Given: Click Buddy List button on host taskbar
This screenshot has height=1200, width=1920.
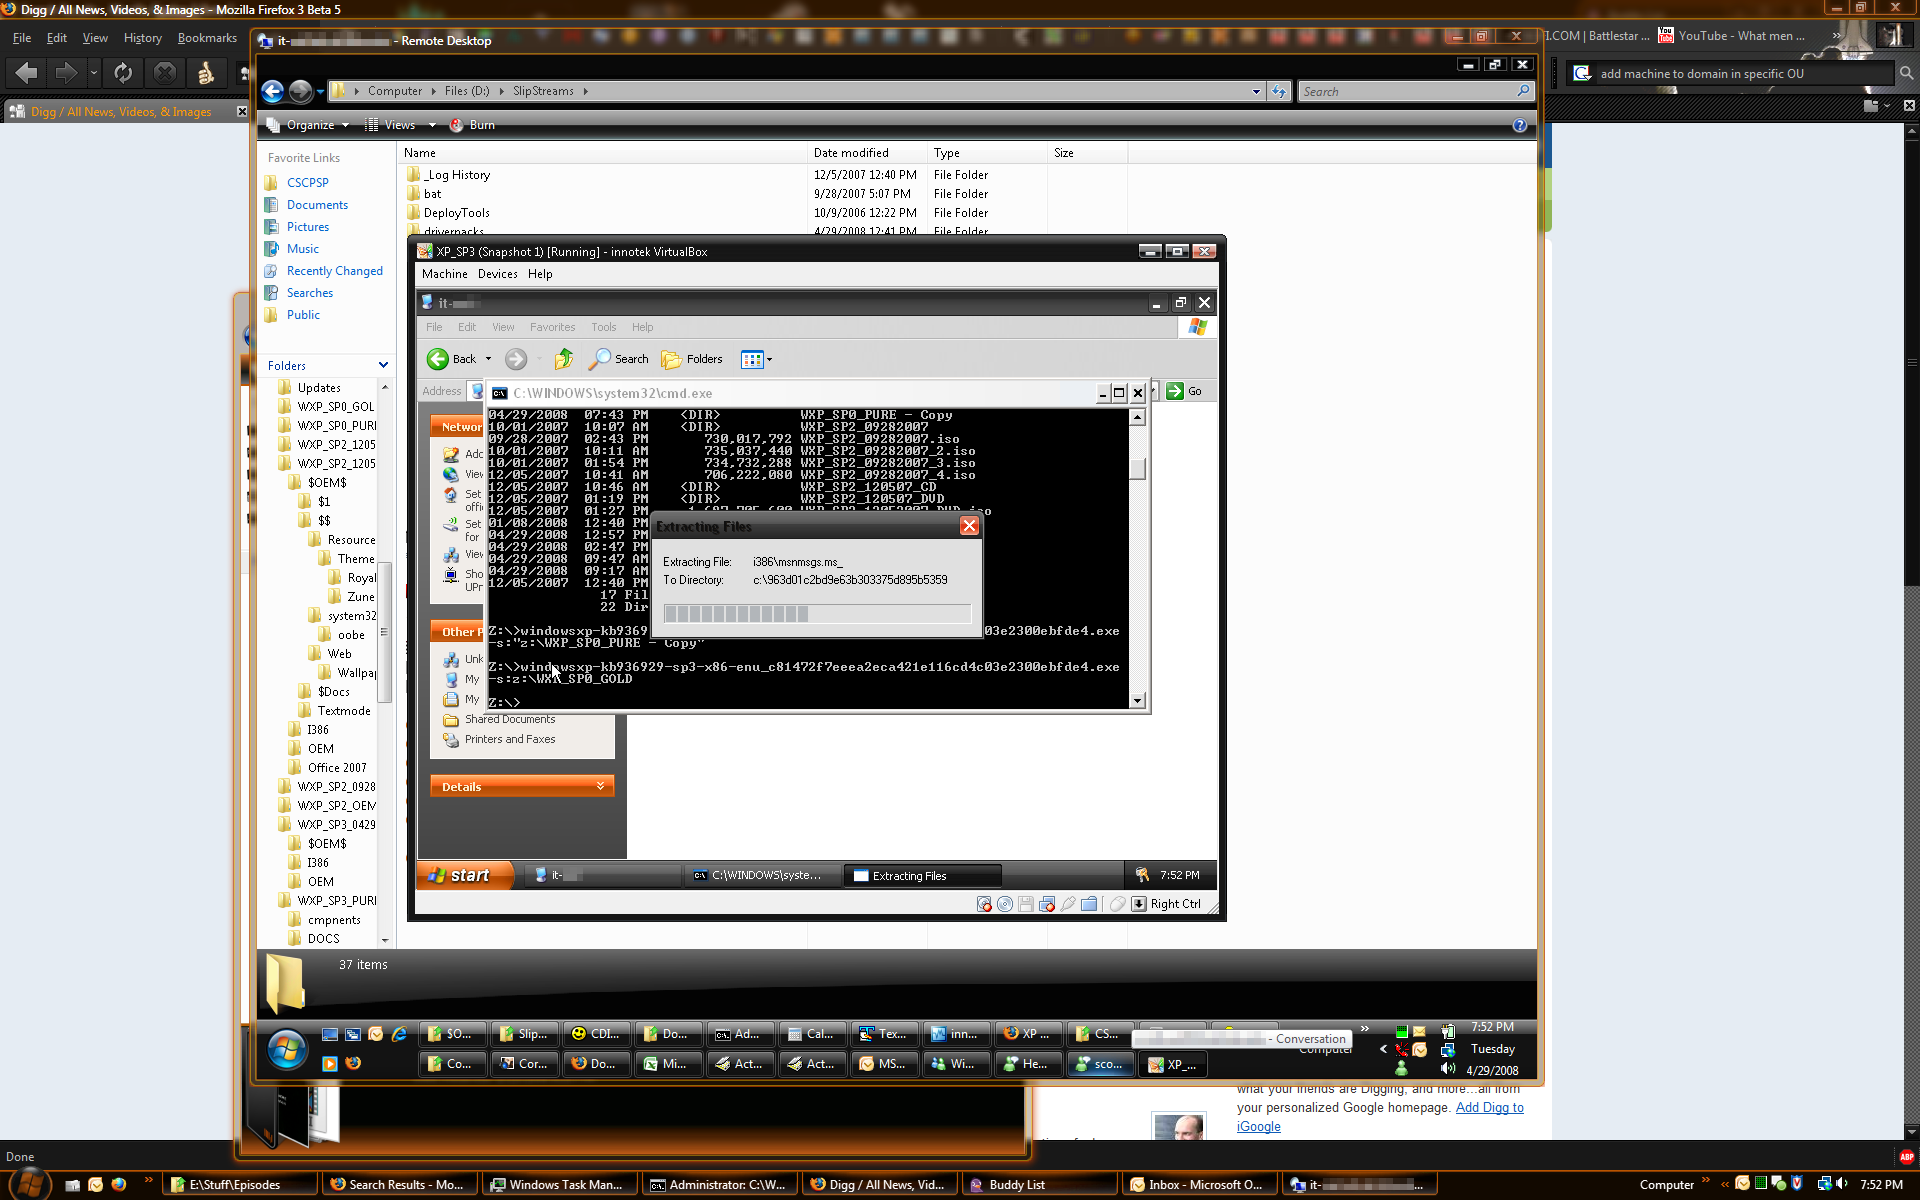Looking at the screenshot, I should pos(1040,1184).
